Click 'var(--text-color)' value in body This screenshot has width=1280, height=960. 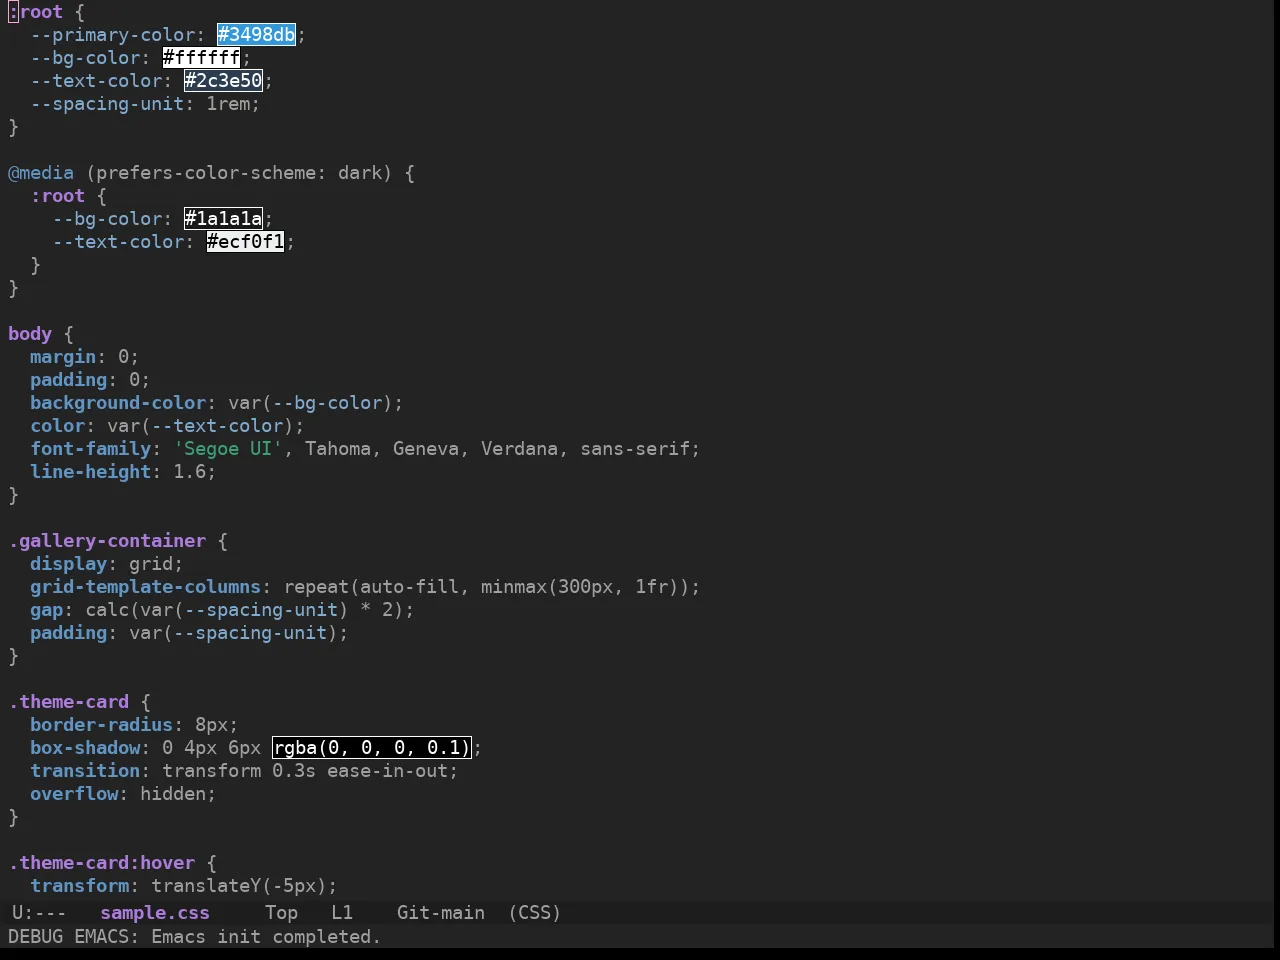pyautogui.click(x=200, y=426)
